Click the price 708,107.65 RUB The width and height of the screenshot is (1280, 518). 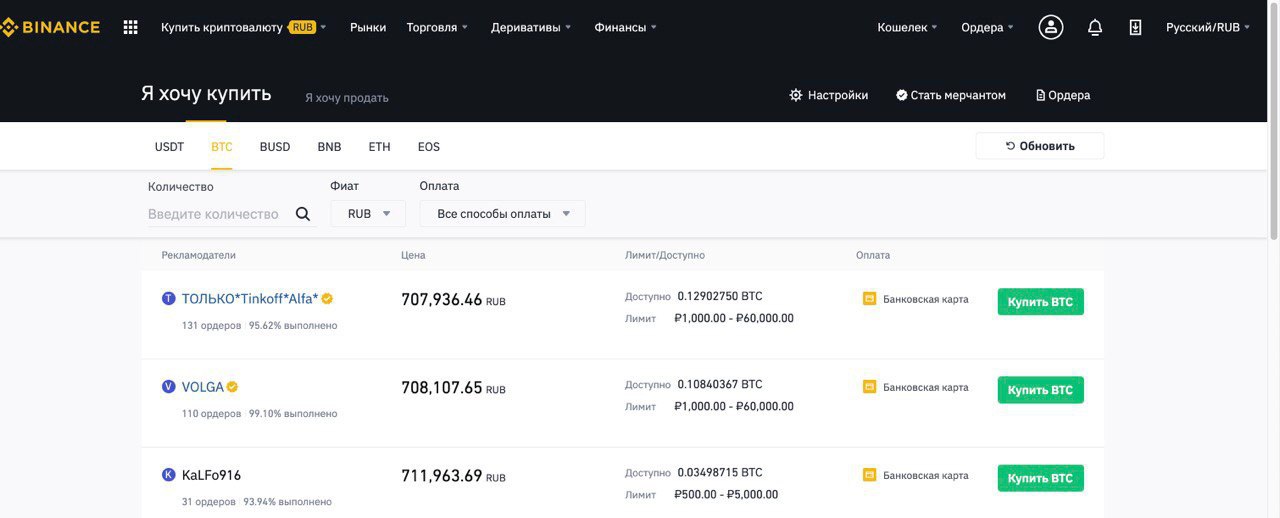pyautogui.click(x=453, y=387)
